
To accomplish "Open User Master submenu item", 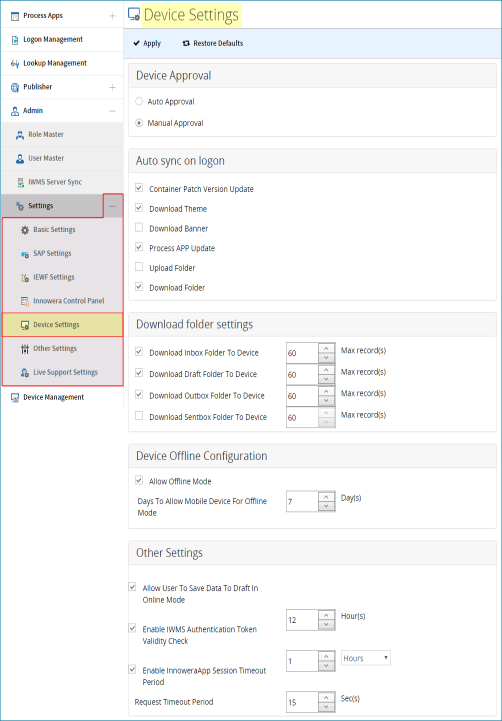I will point(62,159).
